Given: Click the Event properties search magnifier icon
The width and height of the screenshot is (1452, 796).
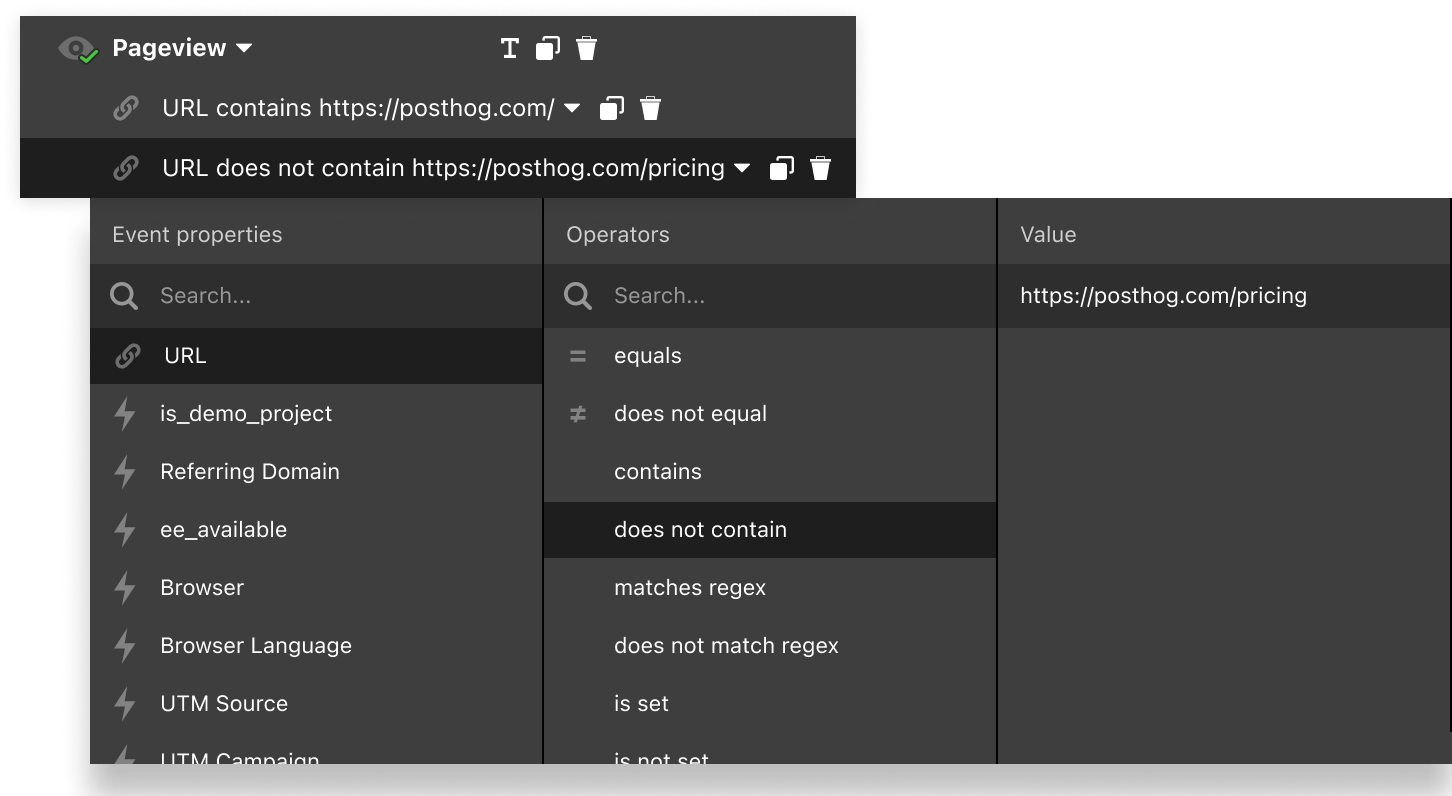Looking at the screenshot, I should click(x=124, y=296).
